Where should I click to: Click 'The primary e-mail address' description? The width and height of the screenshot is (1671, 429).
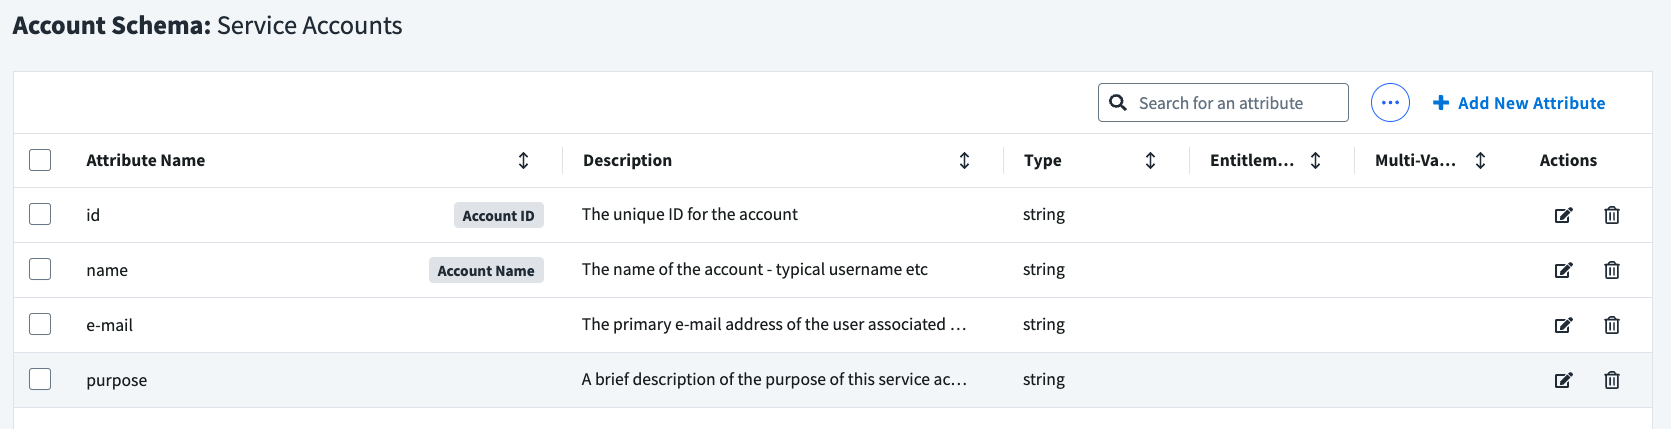point(774,324)
